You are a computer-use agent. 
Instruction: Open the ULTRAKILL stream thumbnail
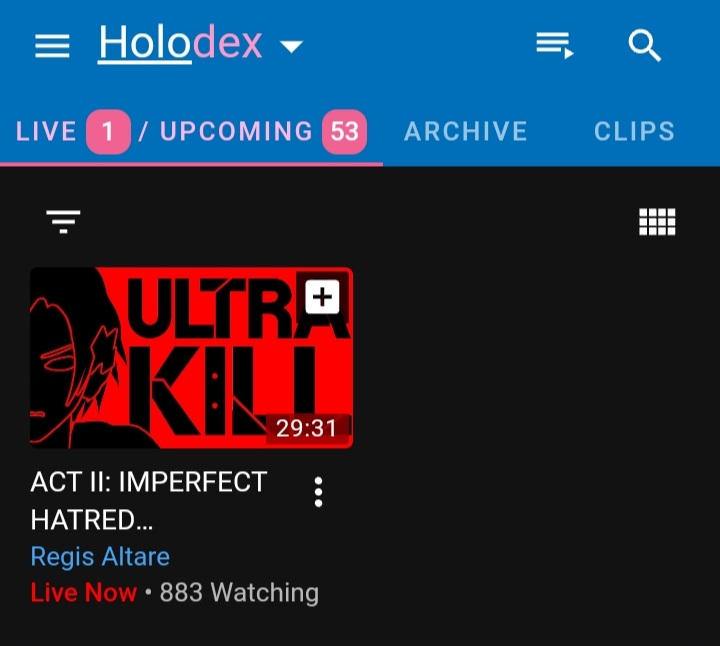191,358
